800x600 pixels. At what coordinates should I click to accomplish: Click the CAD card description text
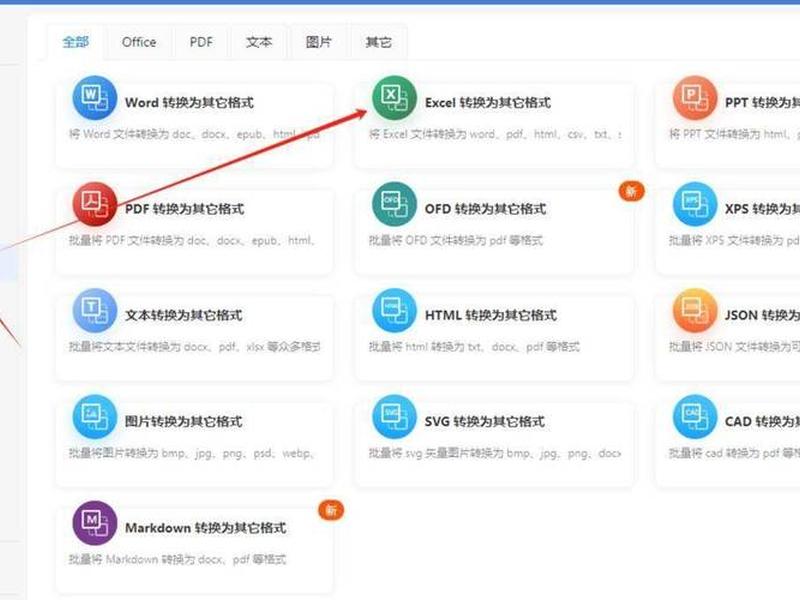click(x=734, y=453)
